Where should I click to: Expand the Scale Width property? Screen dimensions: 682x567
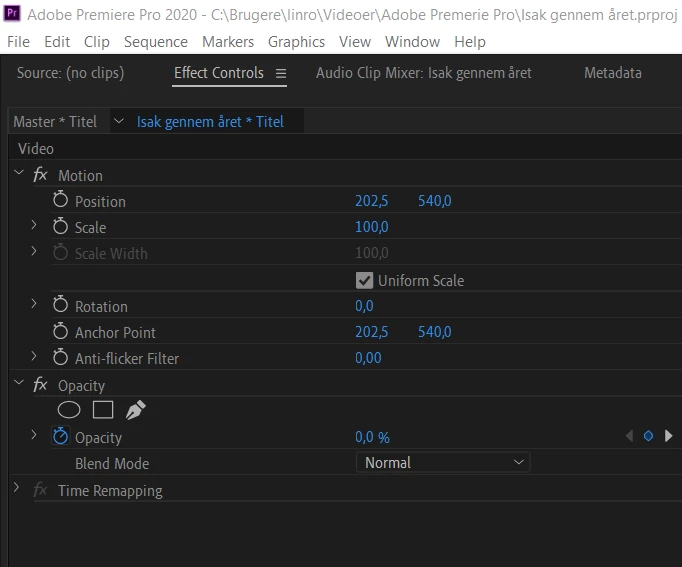[33, 251]
